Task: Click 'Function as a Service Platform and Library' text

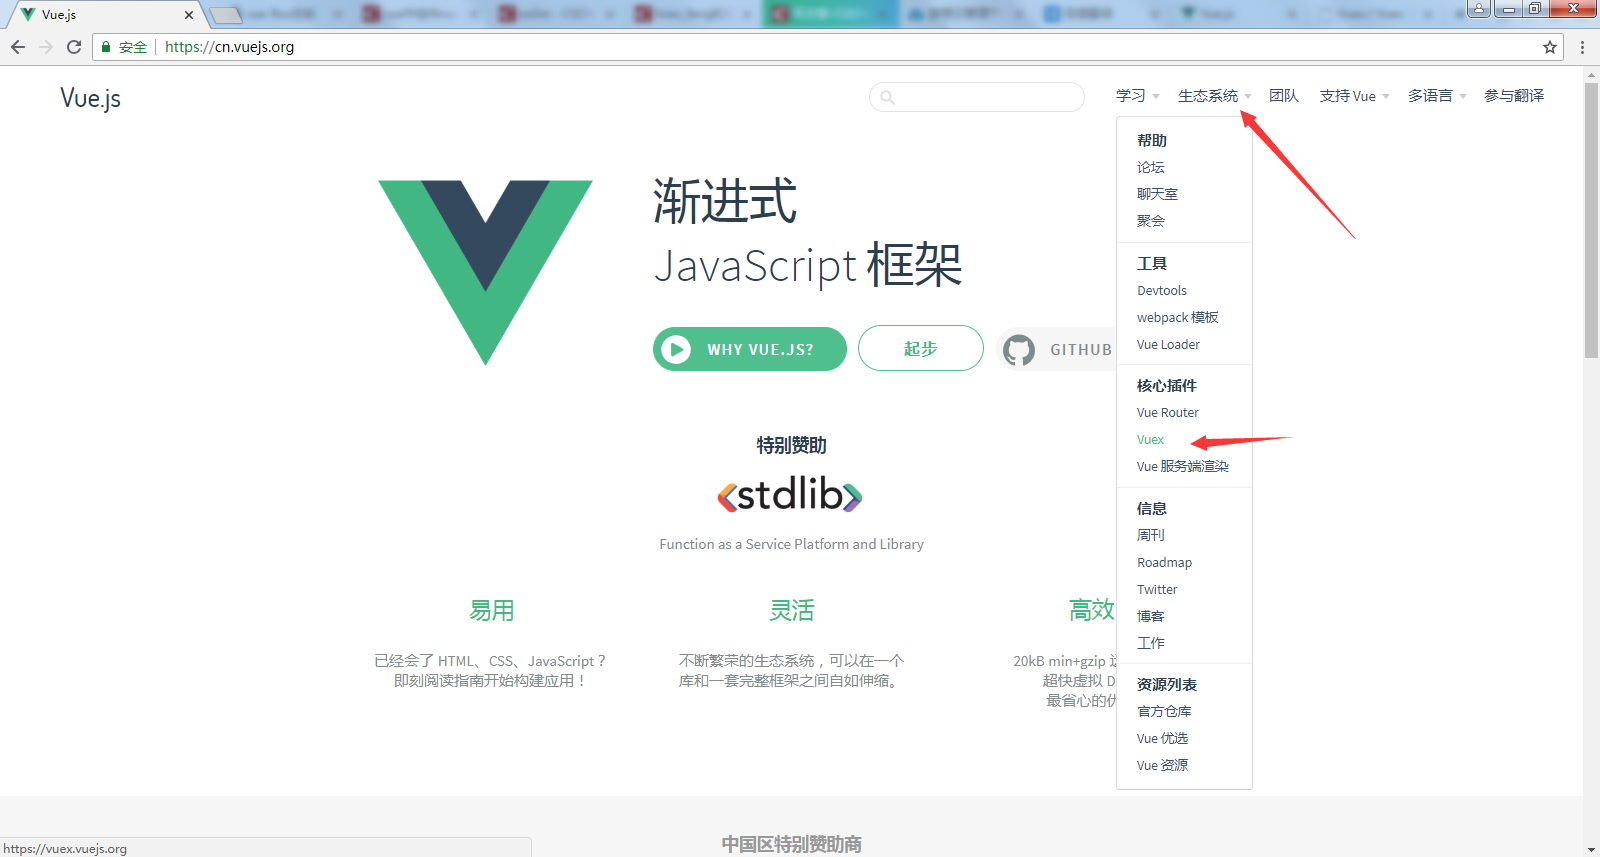Action: 791,544
